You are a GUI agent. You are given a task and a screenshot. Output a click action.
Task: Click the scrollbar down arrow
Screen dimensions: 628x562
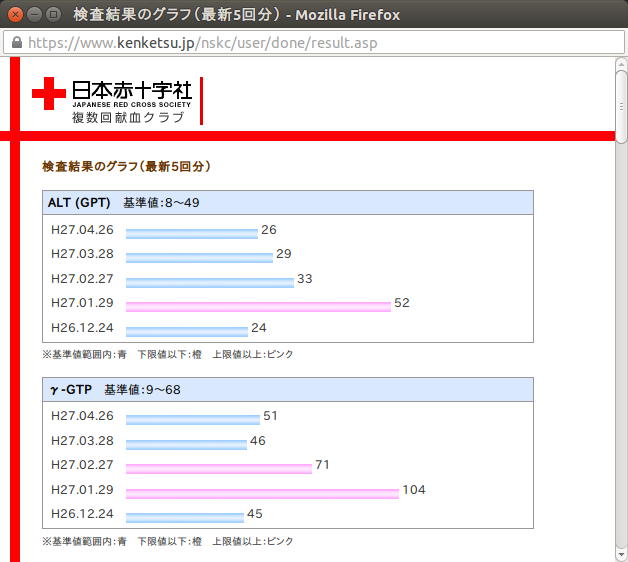(621, 555)
